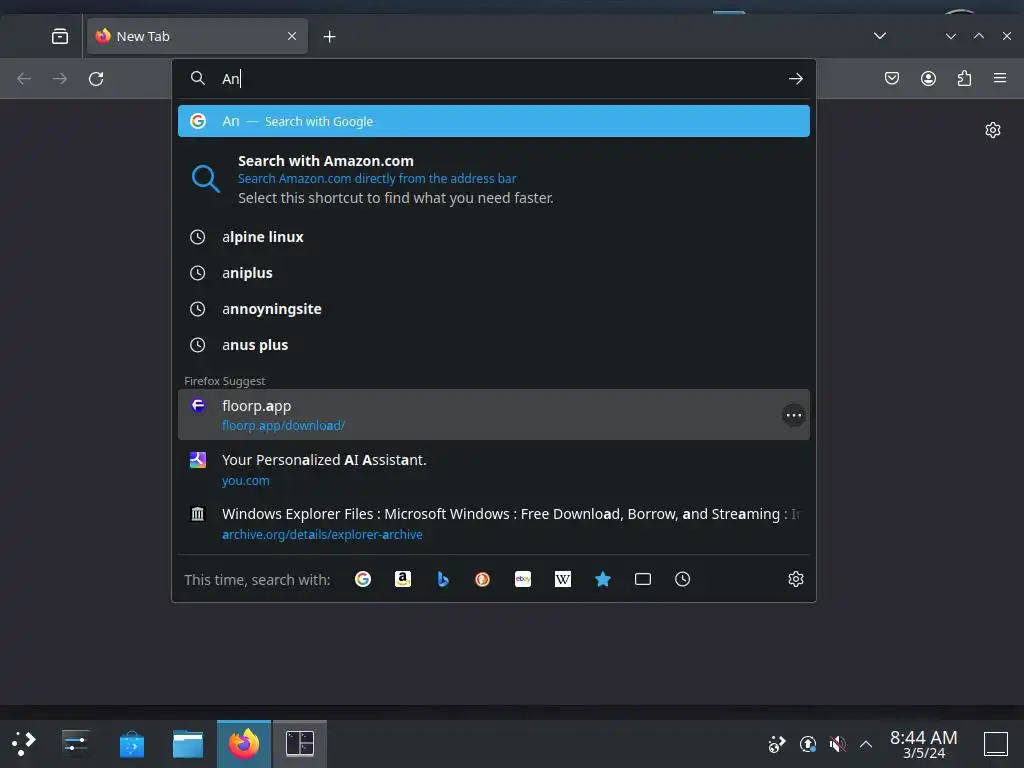
Task: Open the Firefox View tab icon
Action: [x=59, y=37]
